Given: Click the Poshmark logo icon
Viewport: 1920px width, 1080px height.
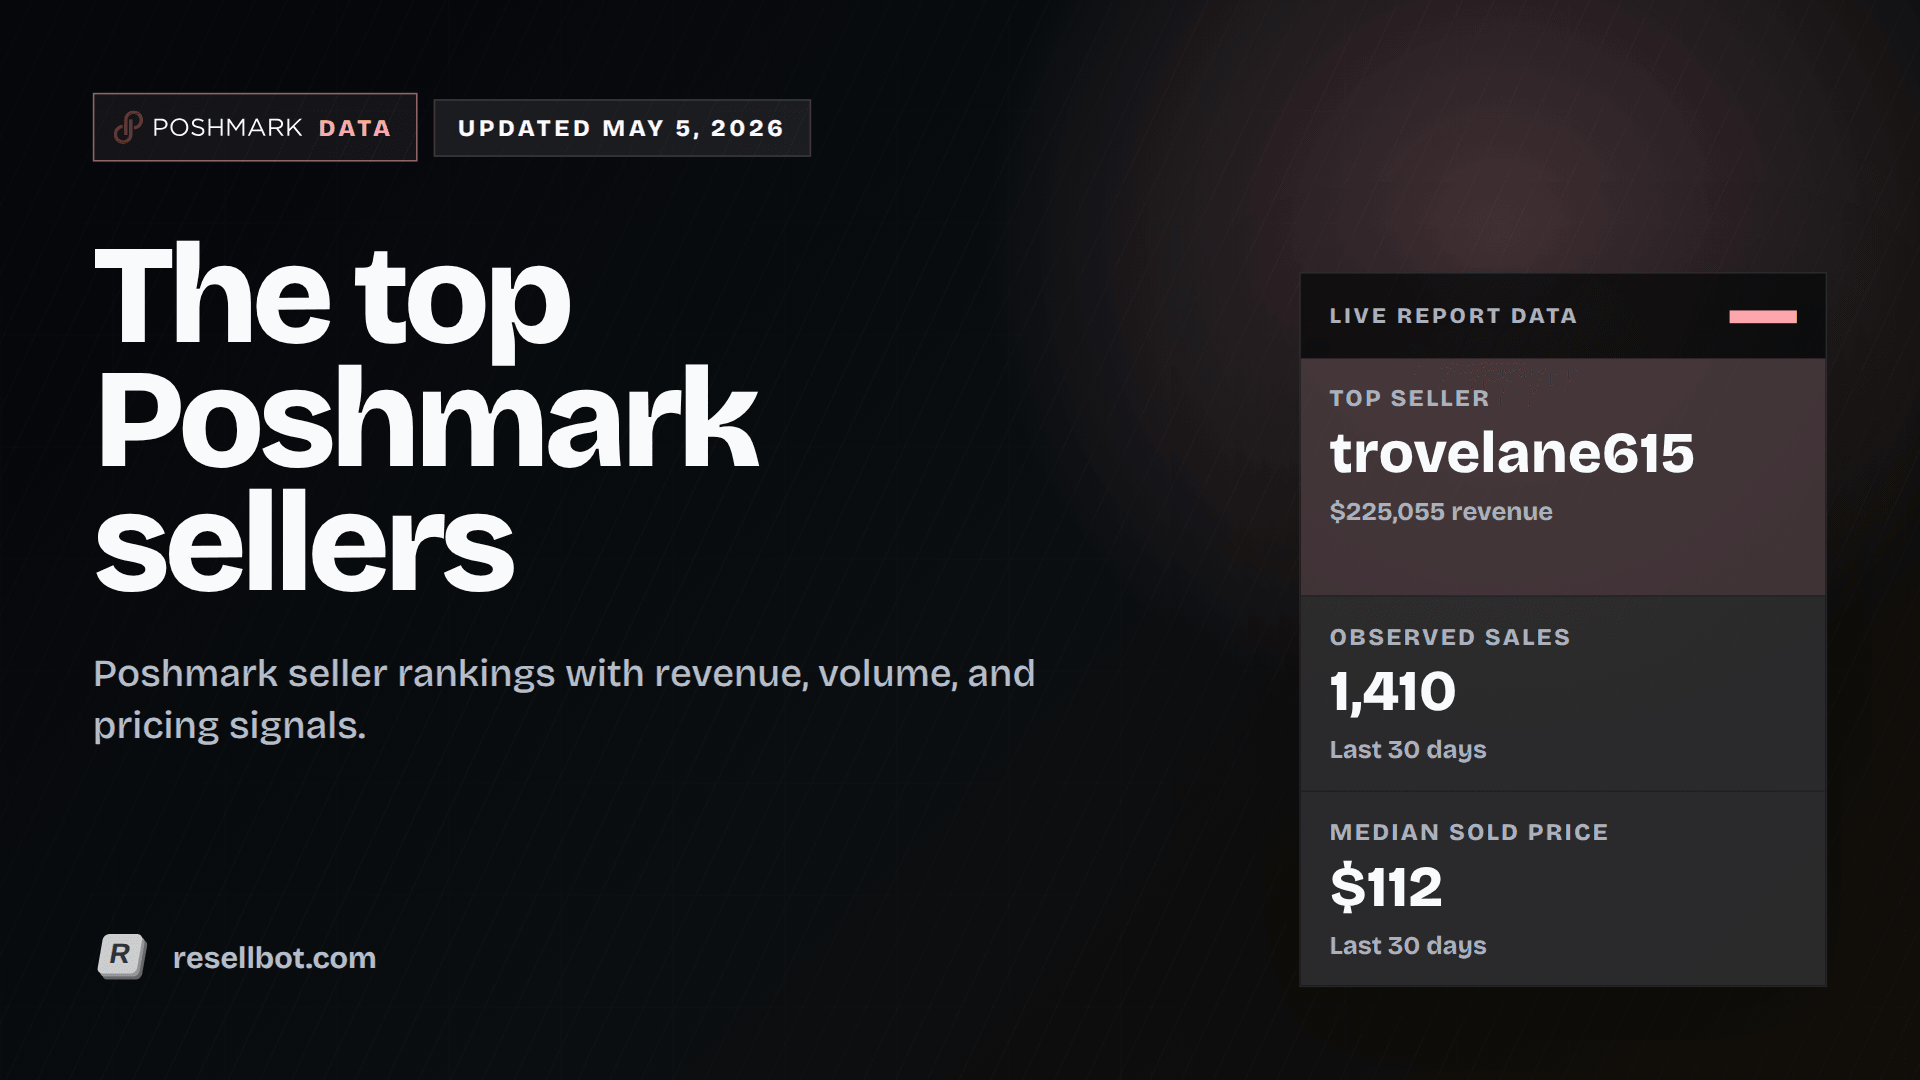Looking at the screenshot, I should (128, 128).
